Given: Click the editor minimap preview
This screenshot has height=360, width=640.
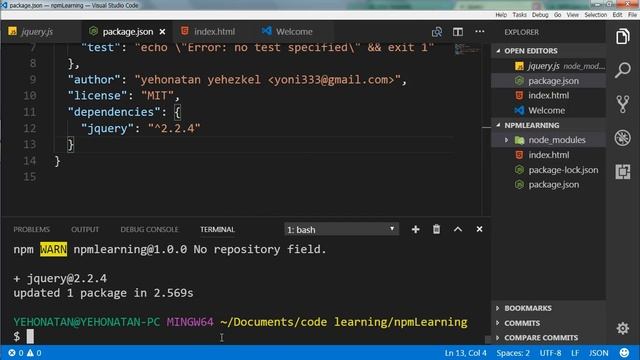Looking at the screenshot, I should pyautogui.click(x=467, y=50).
